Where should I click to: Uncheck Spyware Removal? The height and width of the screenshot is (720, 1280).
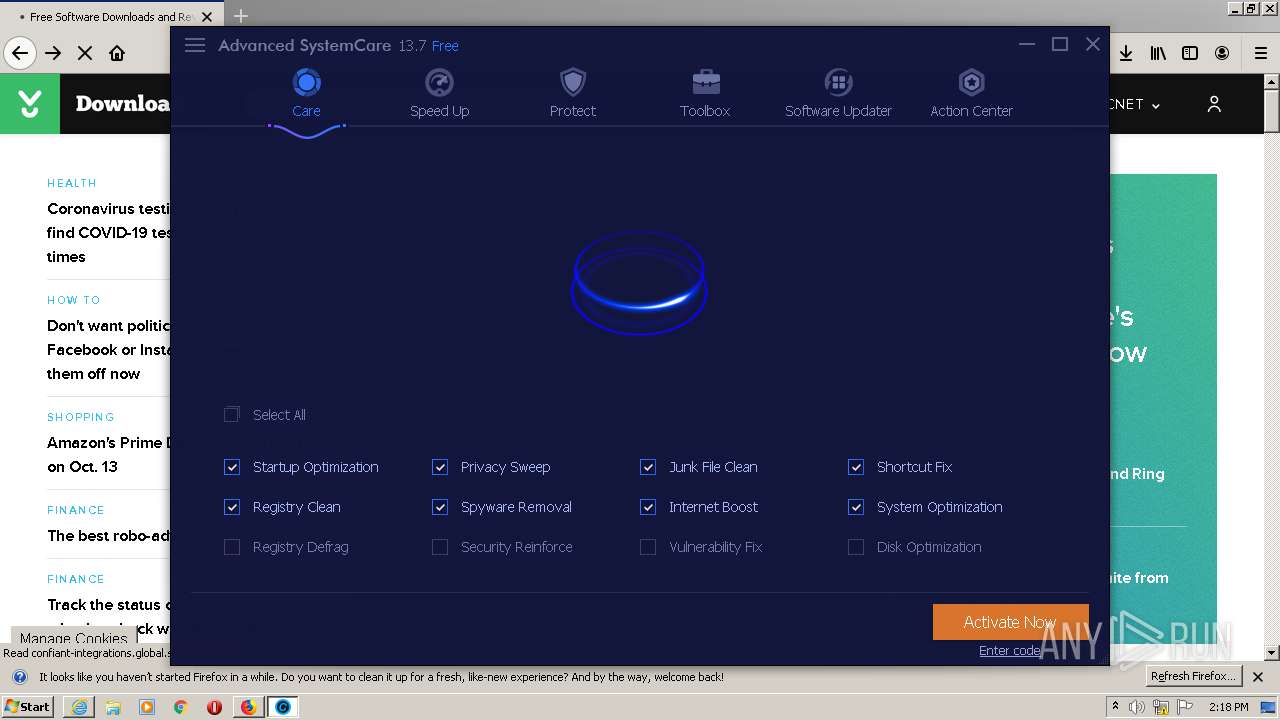click(x=440, y=507)
